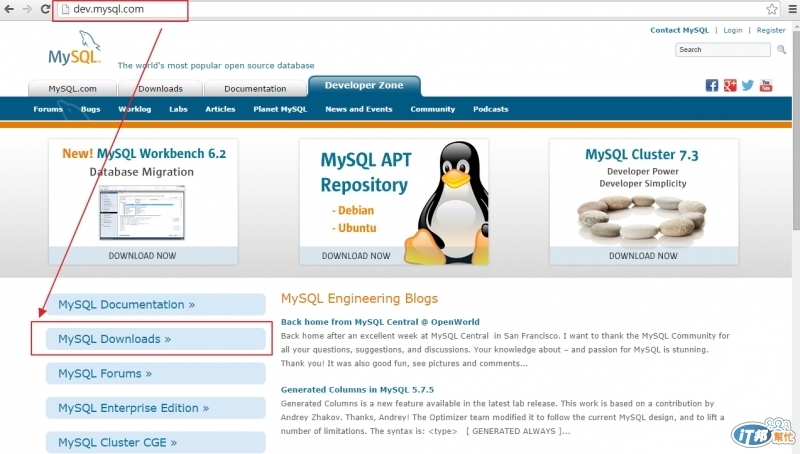Go to Forums in blue navbar
Viewport: 800px width, 454px height.
point(48,109)
